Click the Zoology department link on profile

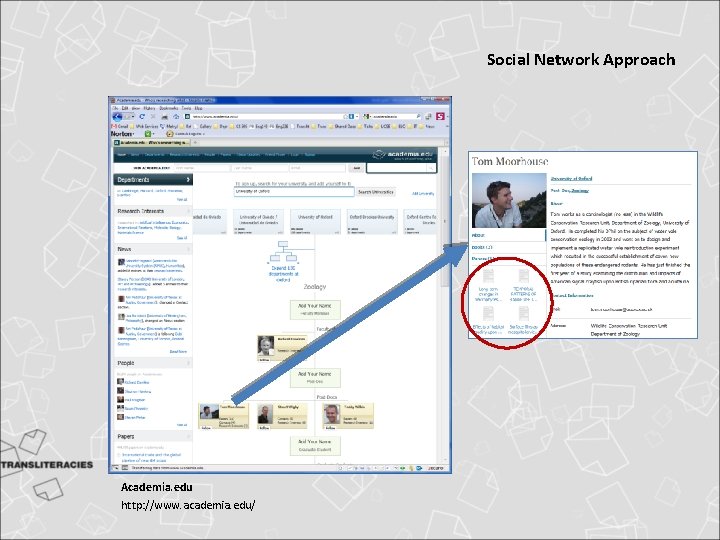tap(580, 191)
